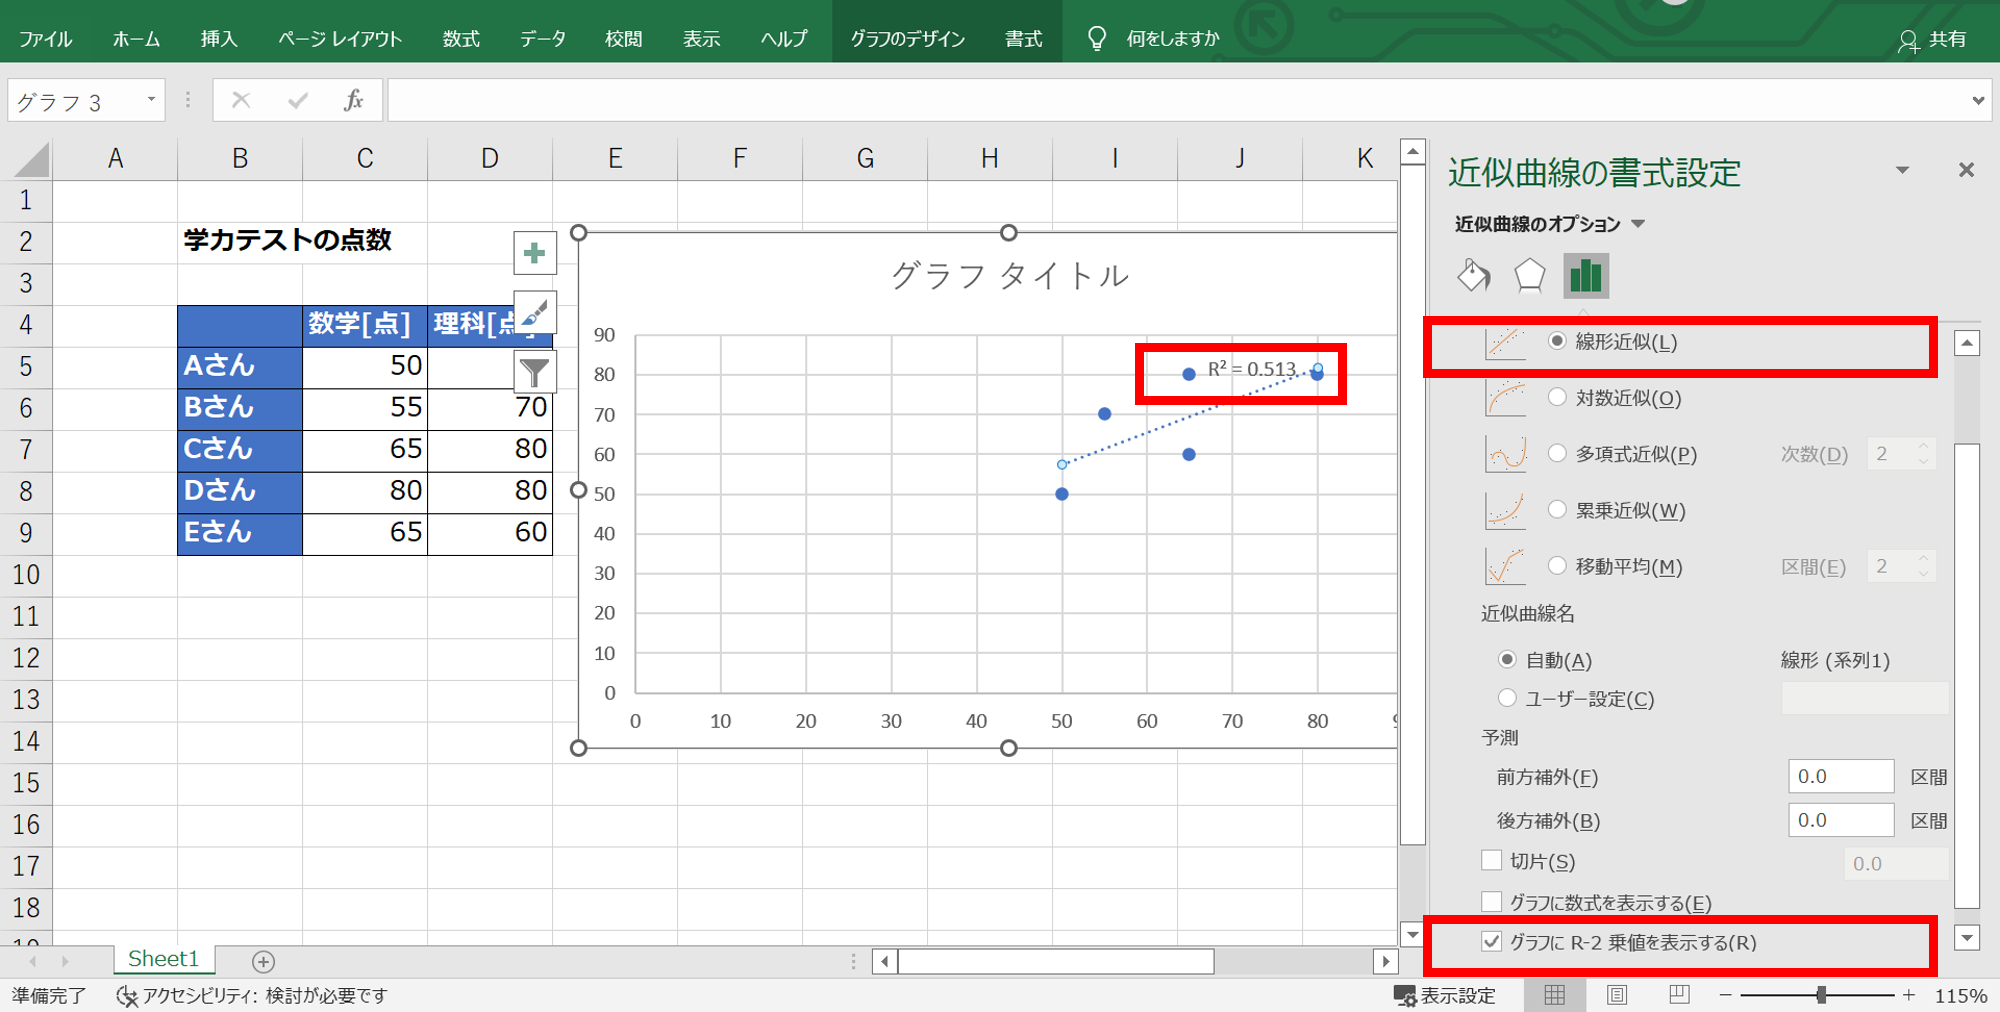Click zoom in plus icon
The height and width of the screenshot is (1012, 2000).
coord(1909,996)
